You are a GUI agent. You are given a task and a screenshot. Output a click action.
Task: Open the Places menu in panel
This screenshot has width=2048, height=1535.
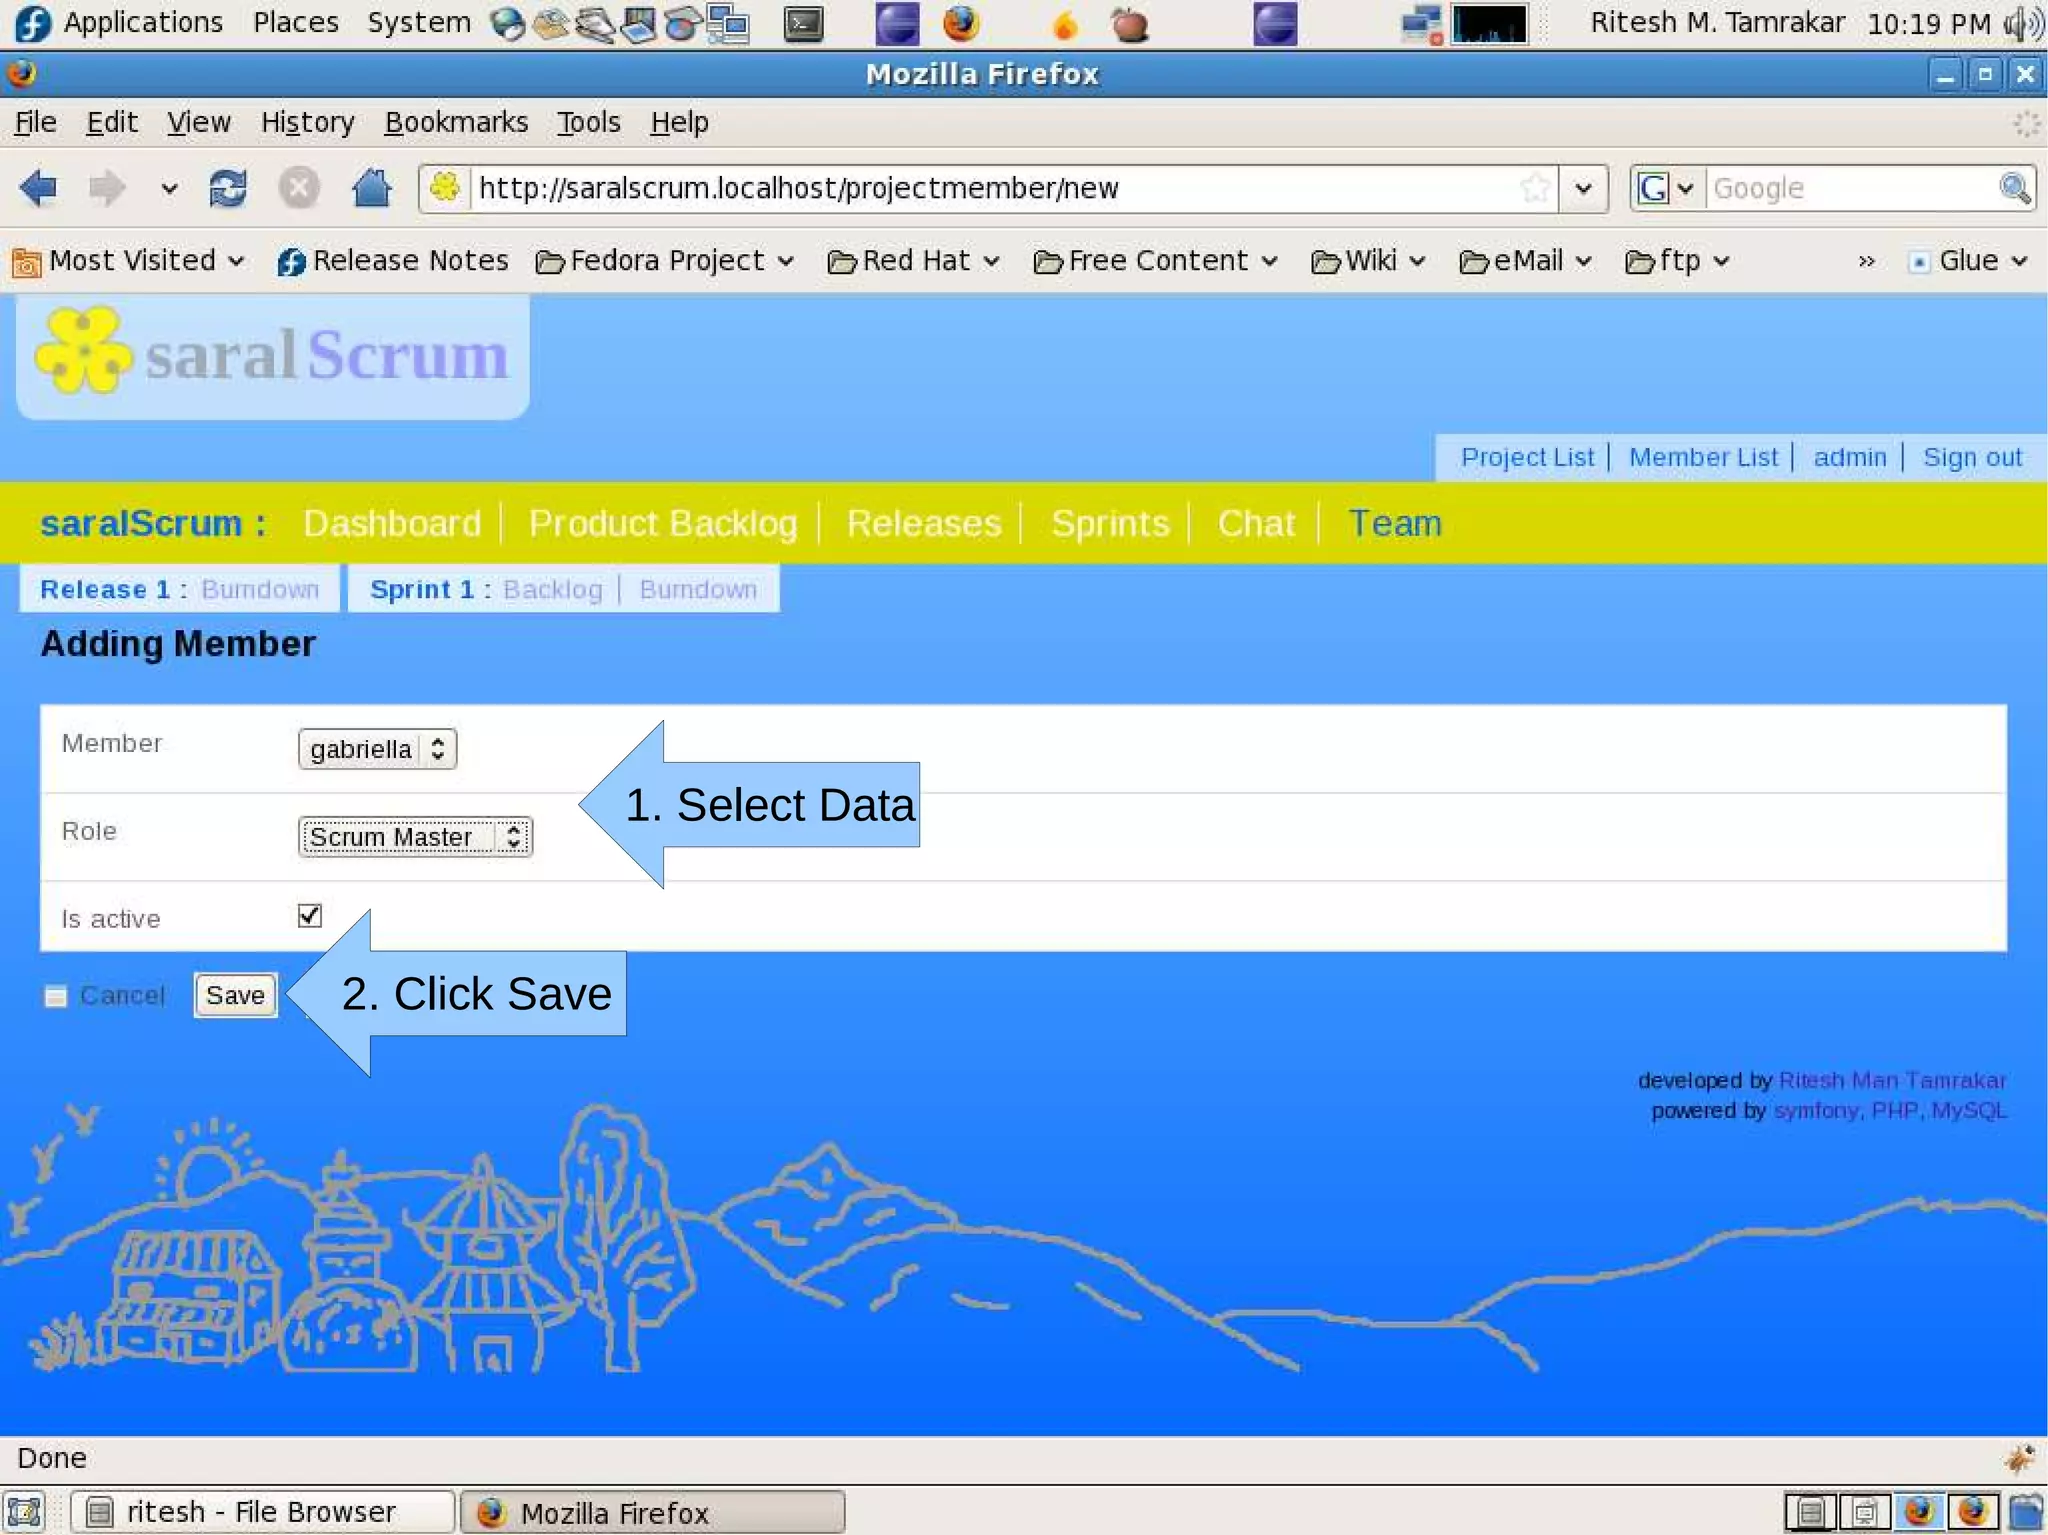pyautogui.click(x=296, y=23)
